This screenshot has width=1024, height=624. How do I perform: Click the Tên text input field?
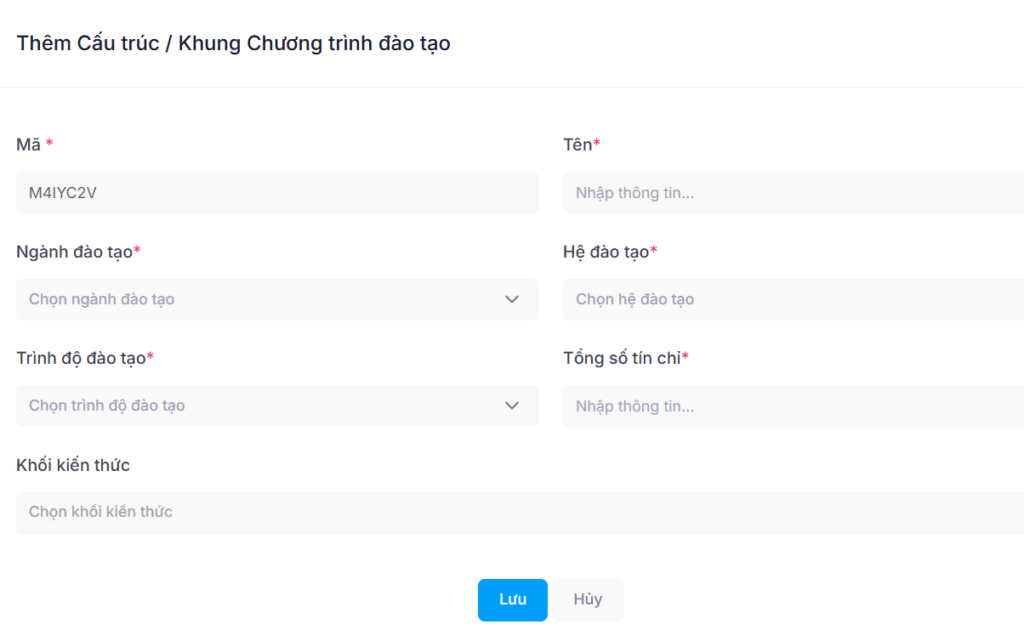pos(793,193)
